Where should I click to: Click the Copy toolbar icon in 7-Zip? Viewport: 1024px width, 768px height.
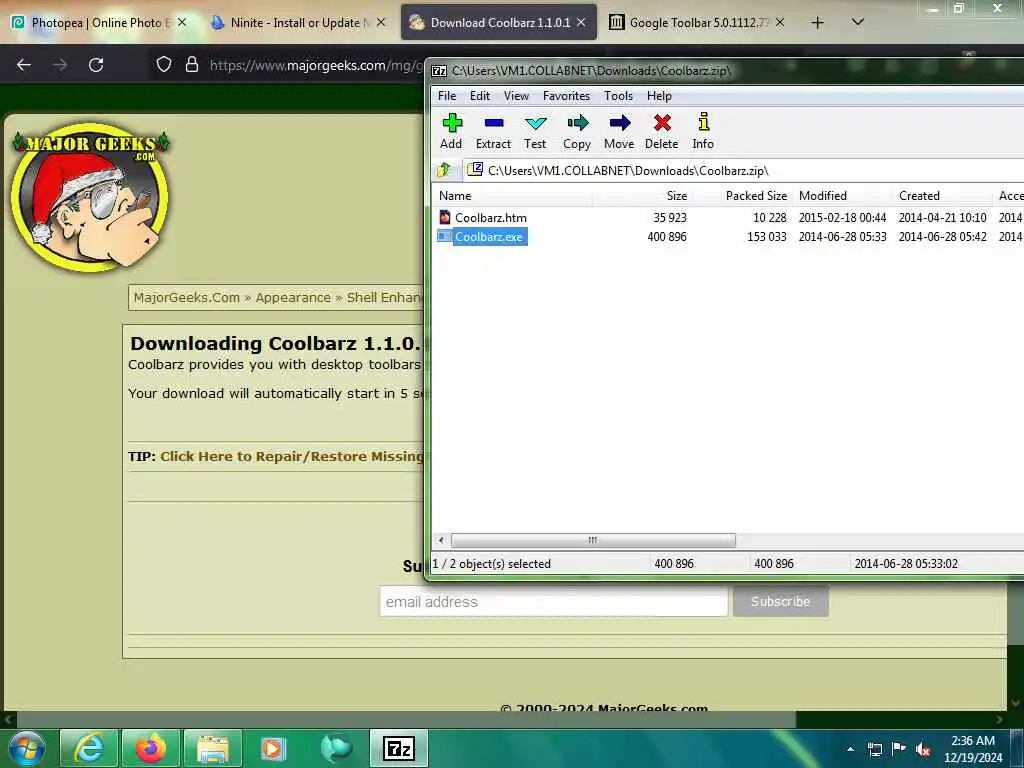pyautogui.click(x=577, y=131)
